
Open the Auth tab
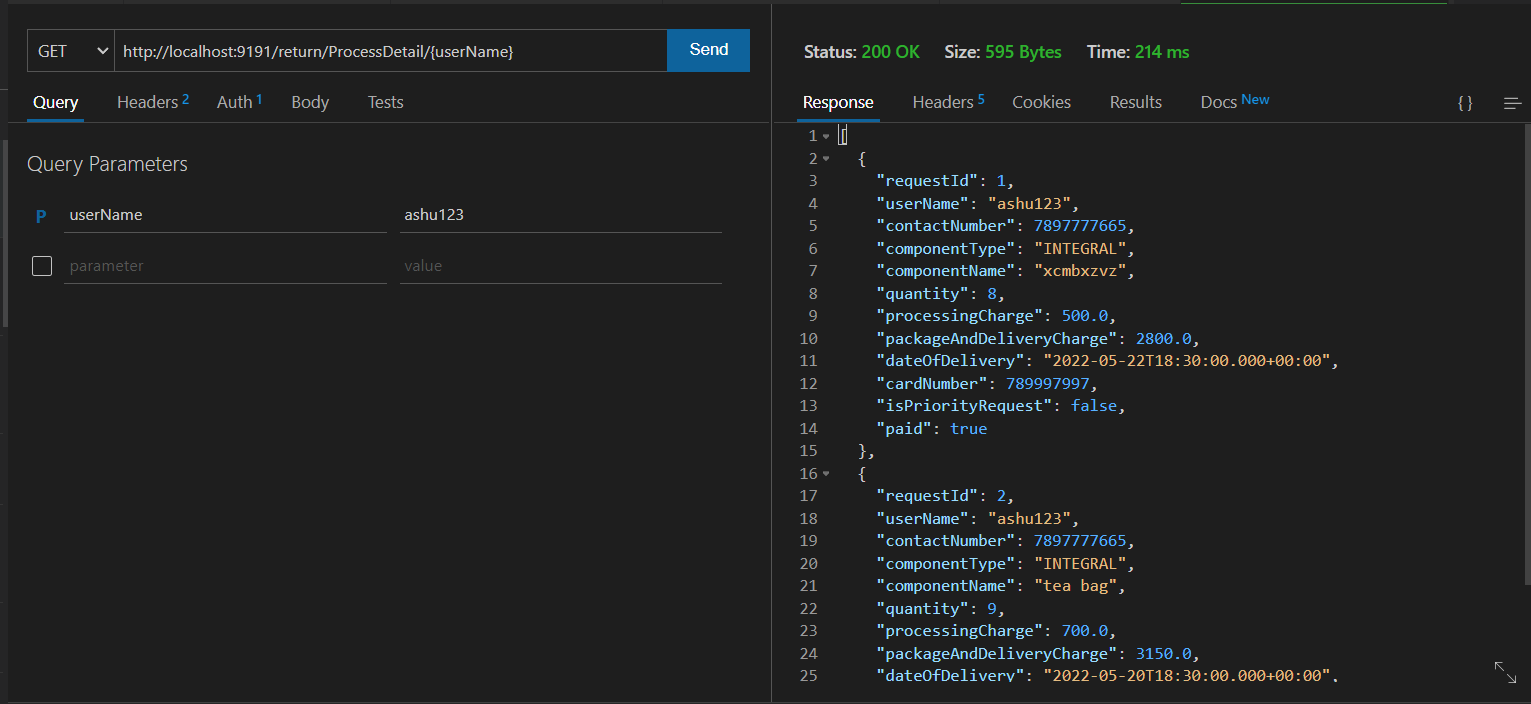pyautogui.click(x=239, y=102)
